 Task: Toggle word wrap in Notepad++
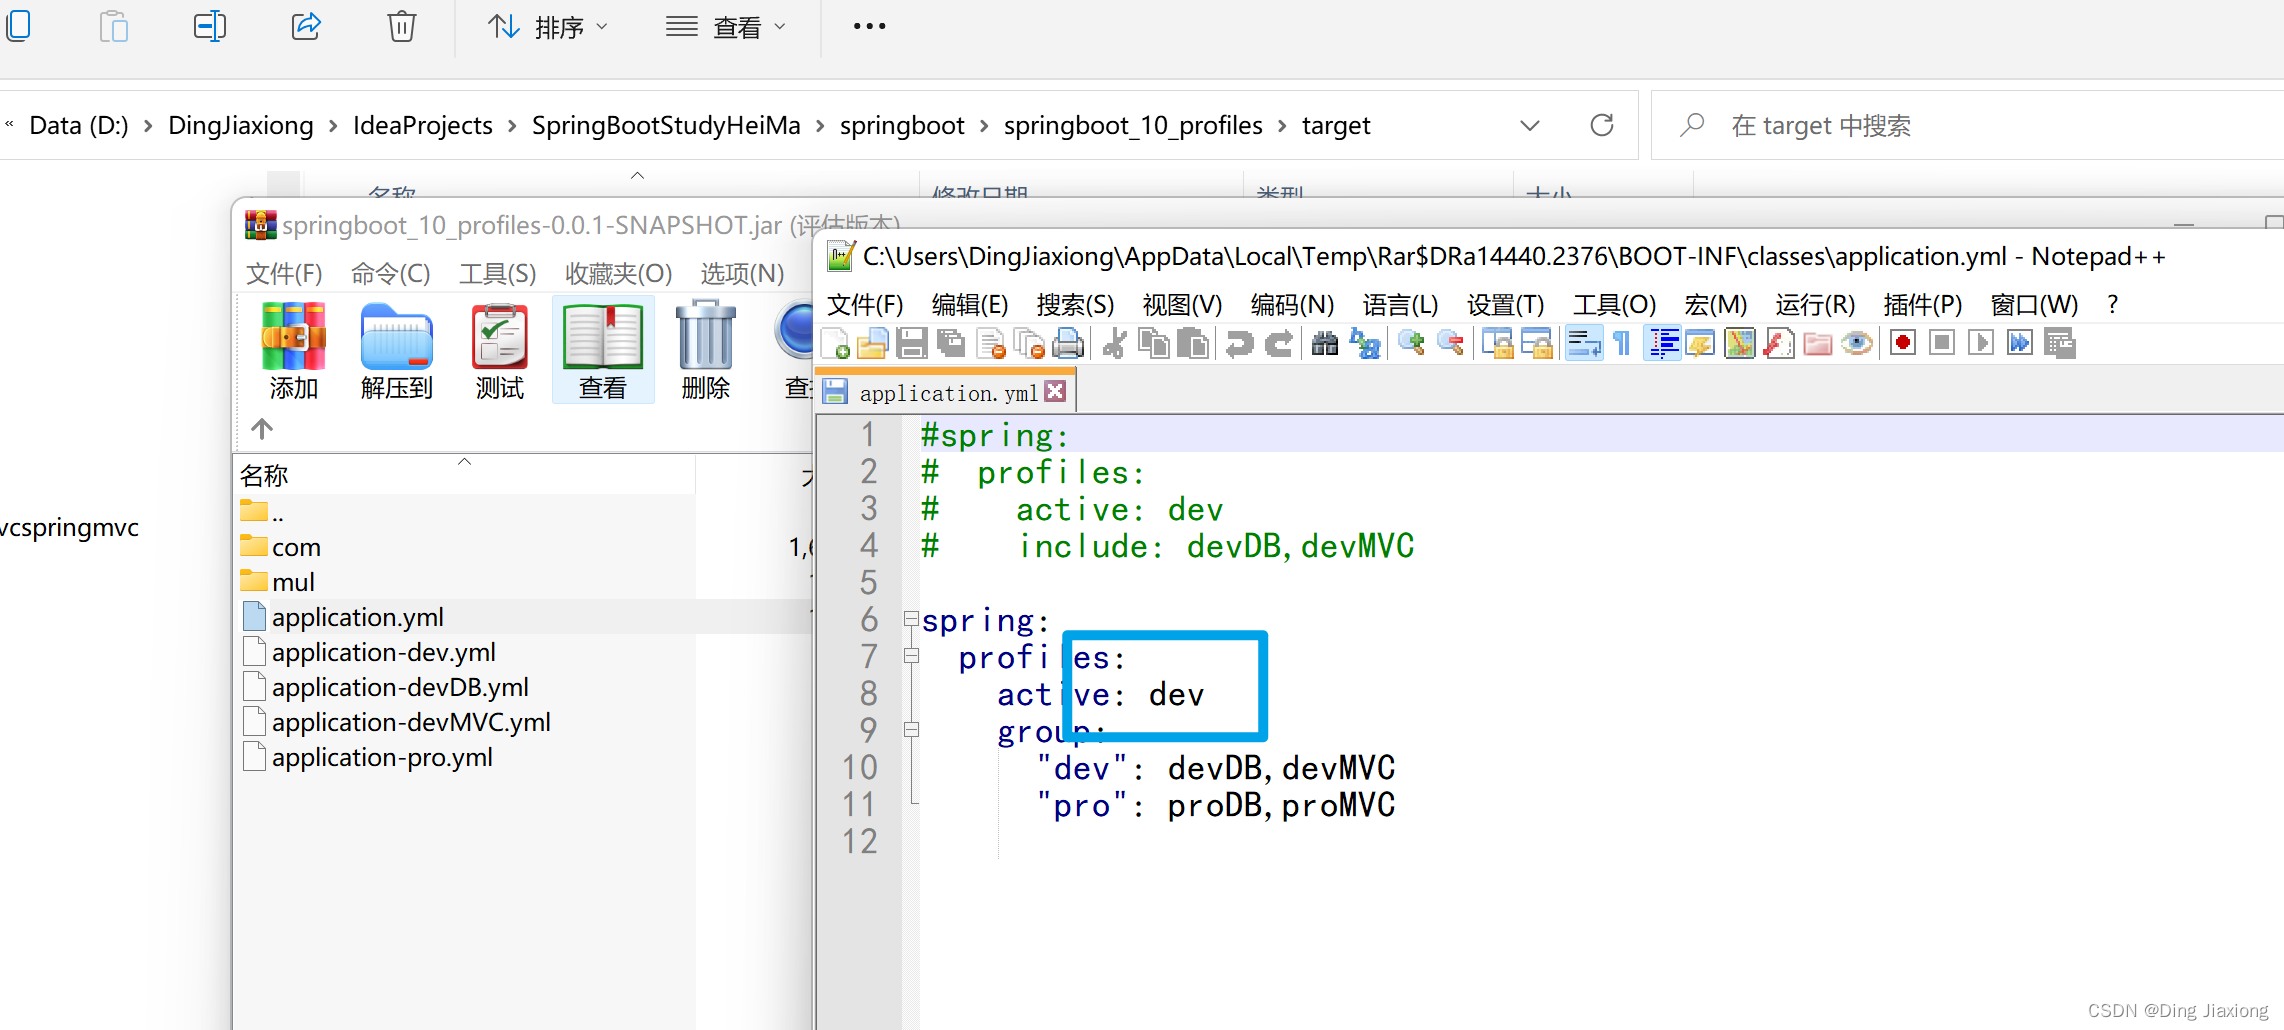(x=1584, y=344)
